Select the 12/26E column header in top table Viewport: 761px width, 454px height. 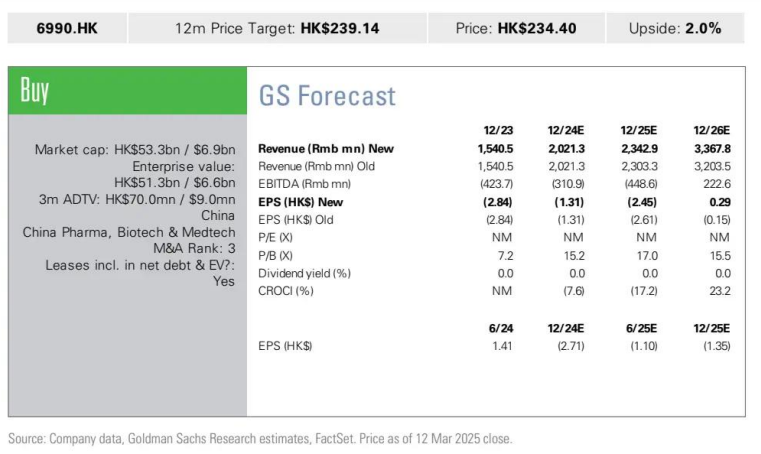[711, 130]
